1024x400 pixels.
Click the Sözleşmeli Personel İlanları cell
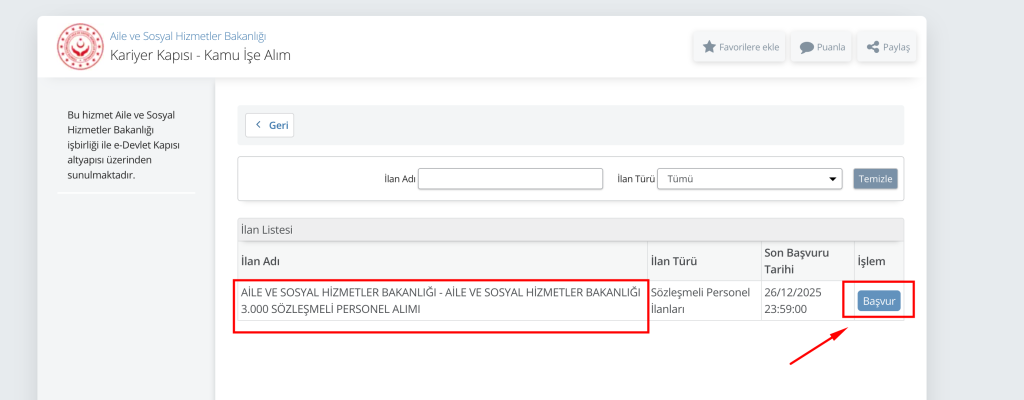point(705,301)
